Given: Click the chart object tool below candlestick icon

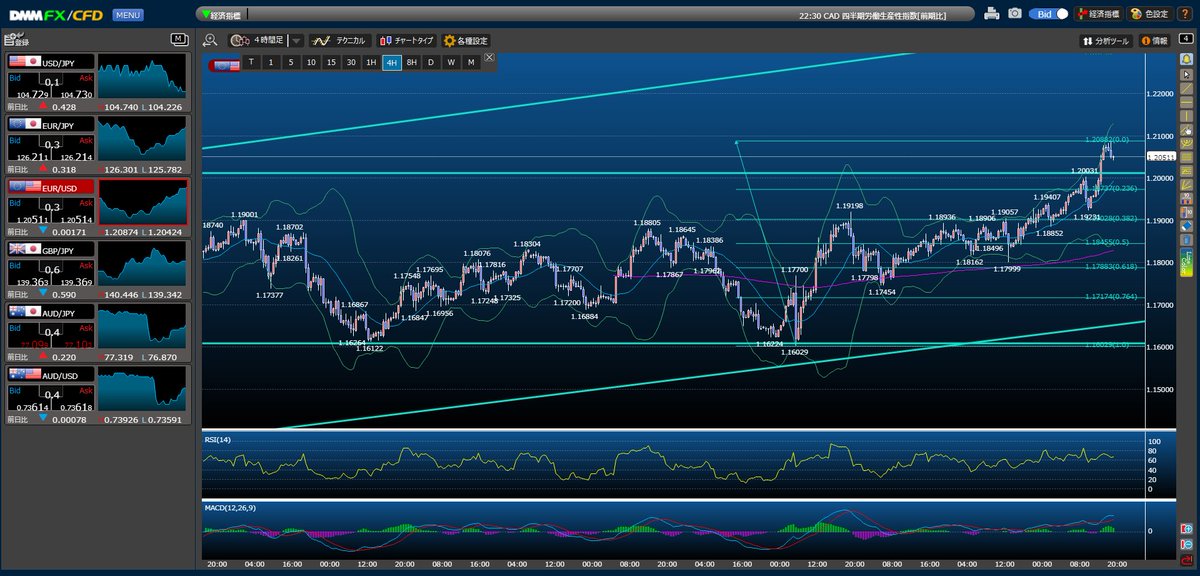Looking at the screenshot, I should coord(1186,210).
